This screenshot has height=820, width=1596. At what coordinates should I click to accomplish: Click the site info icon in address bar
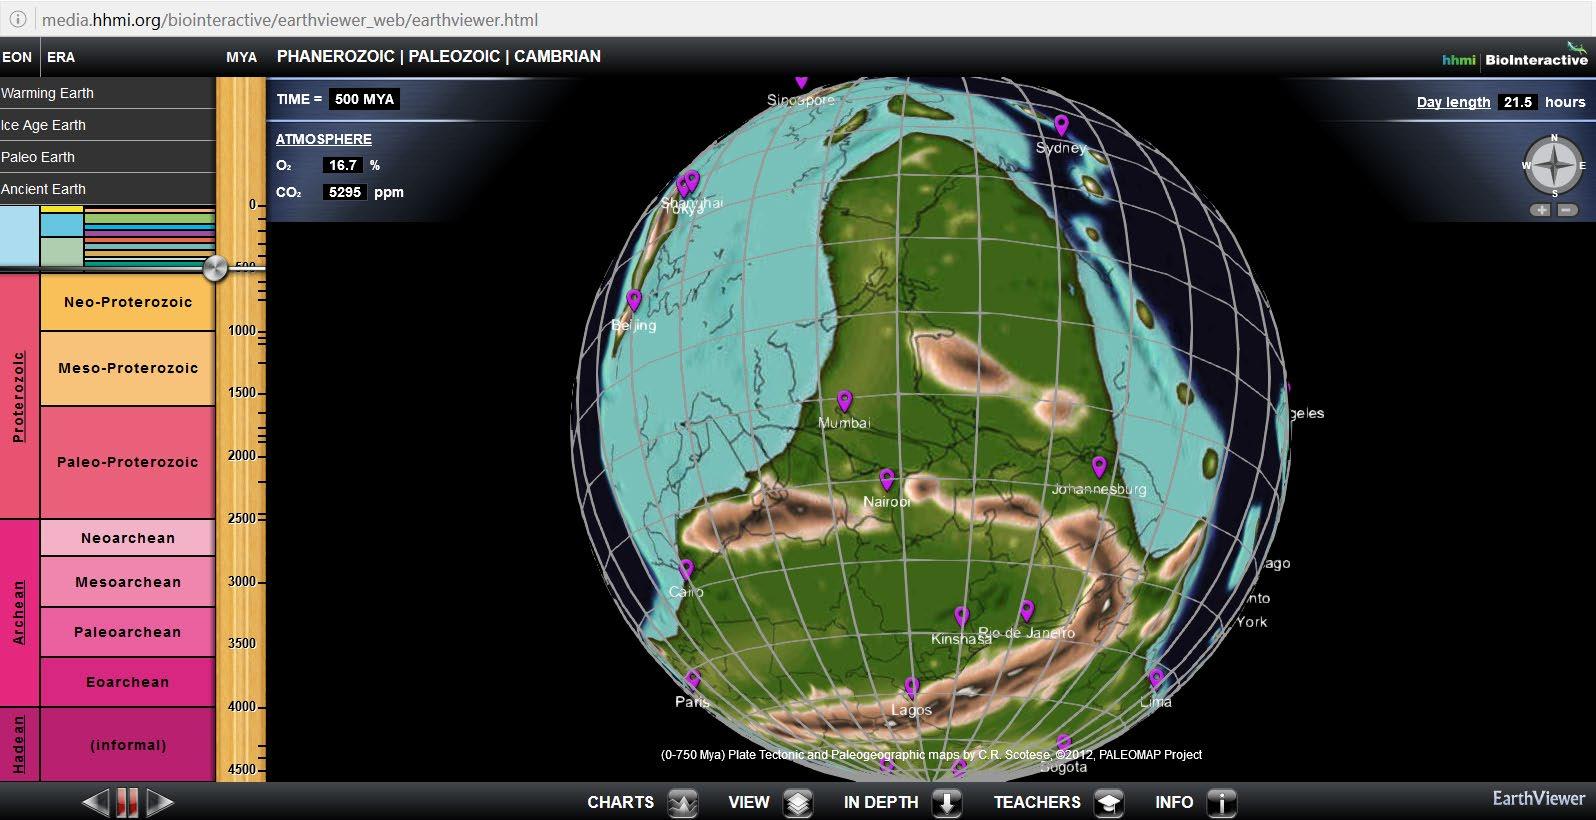[x=17, y=19]
